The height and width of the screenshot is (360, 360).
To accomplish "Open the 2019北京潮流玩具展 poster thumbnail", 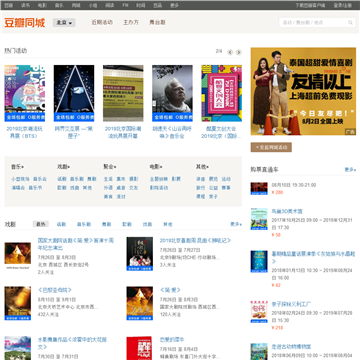I will tap(25, 93).
